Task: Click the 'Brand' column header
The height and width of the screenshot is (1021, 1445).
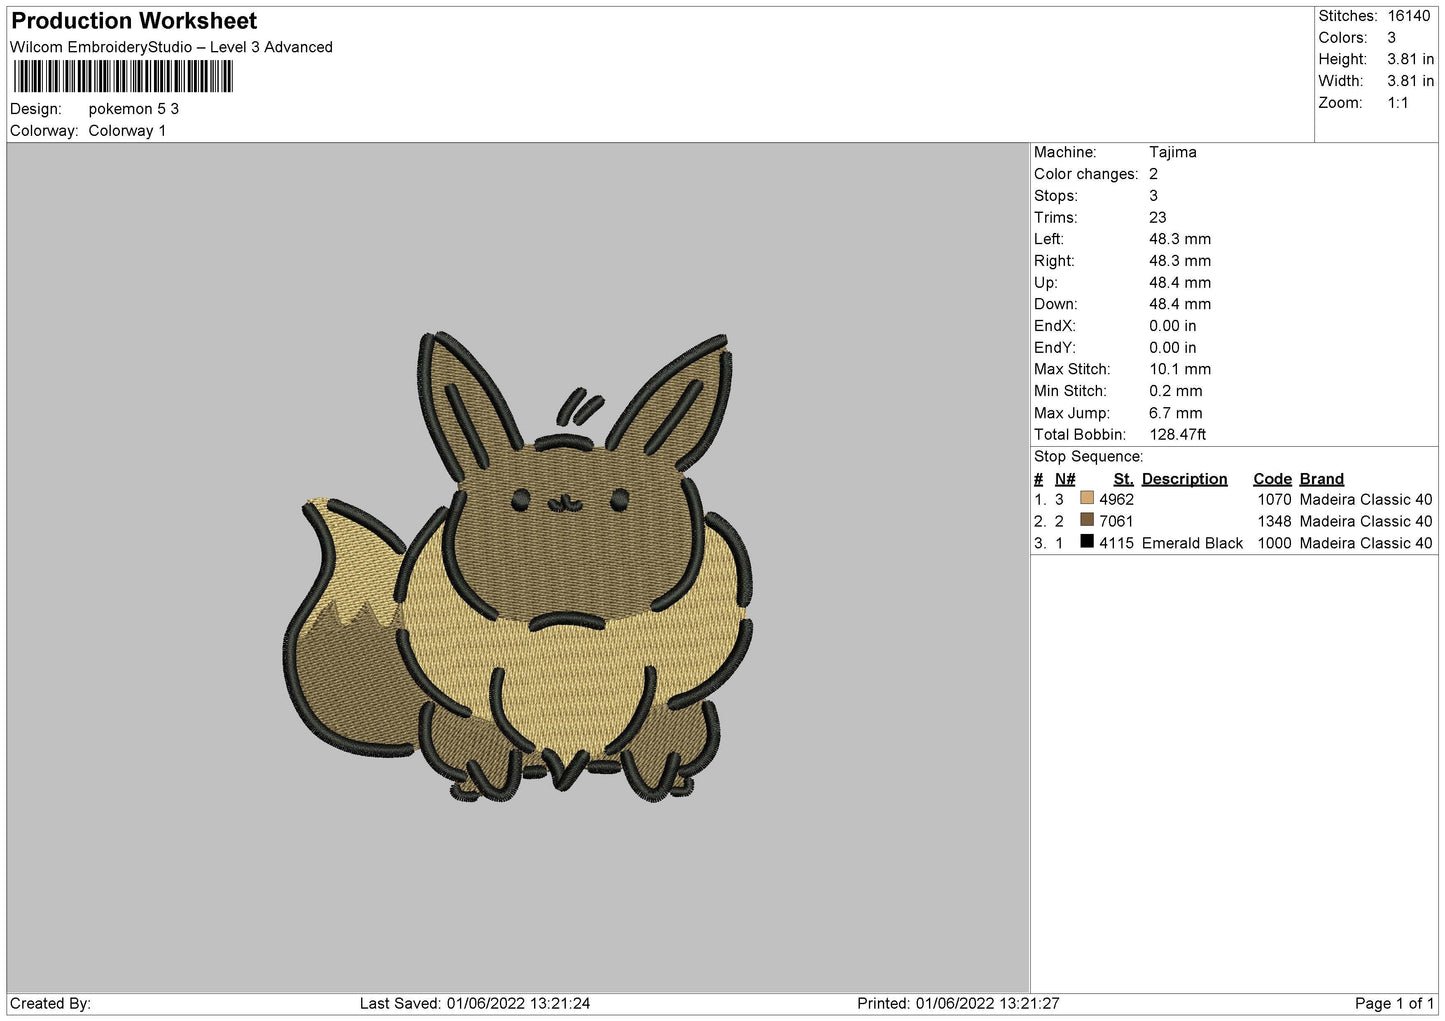Action: click(1322, 479)
